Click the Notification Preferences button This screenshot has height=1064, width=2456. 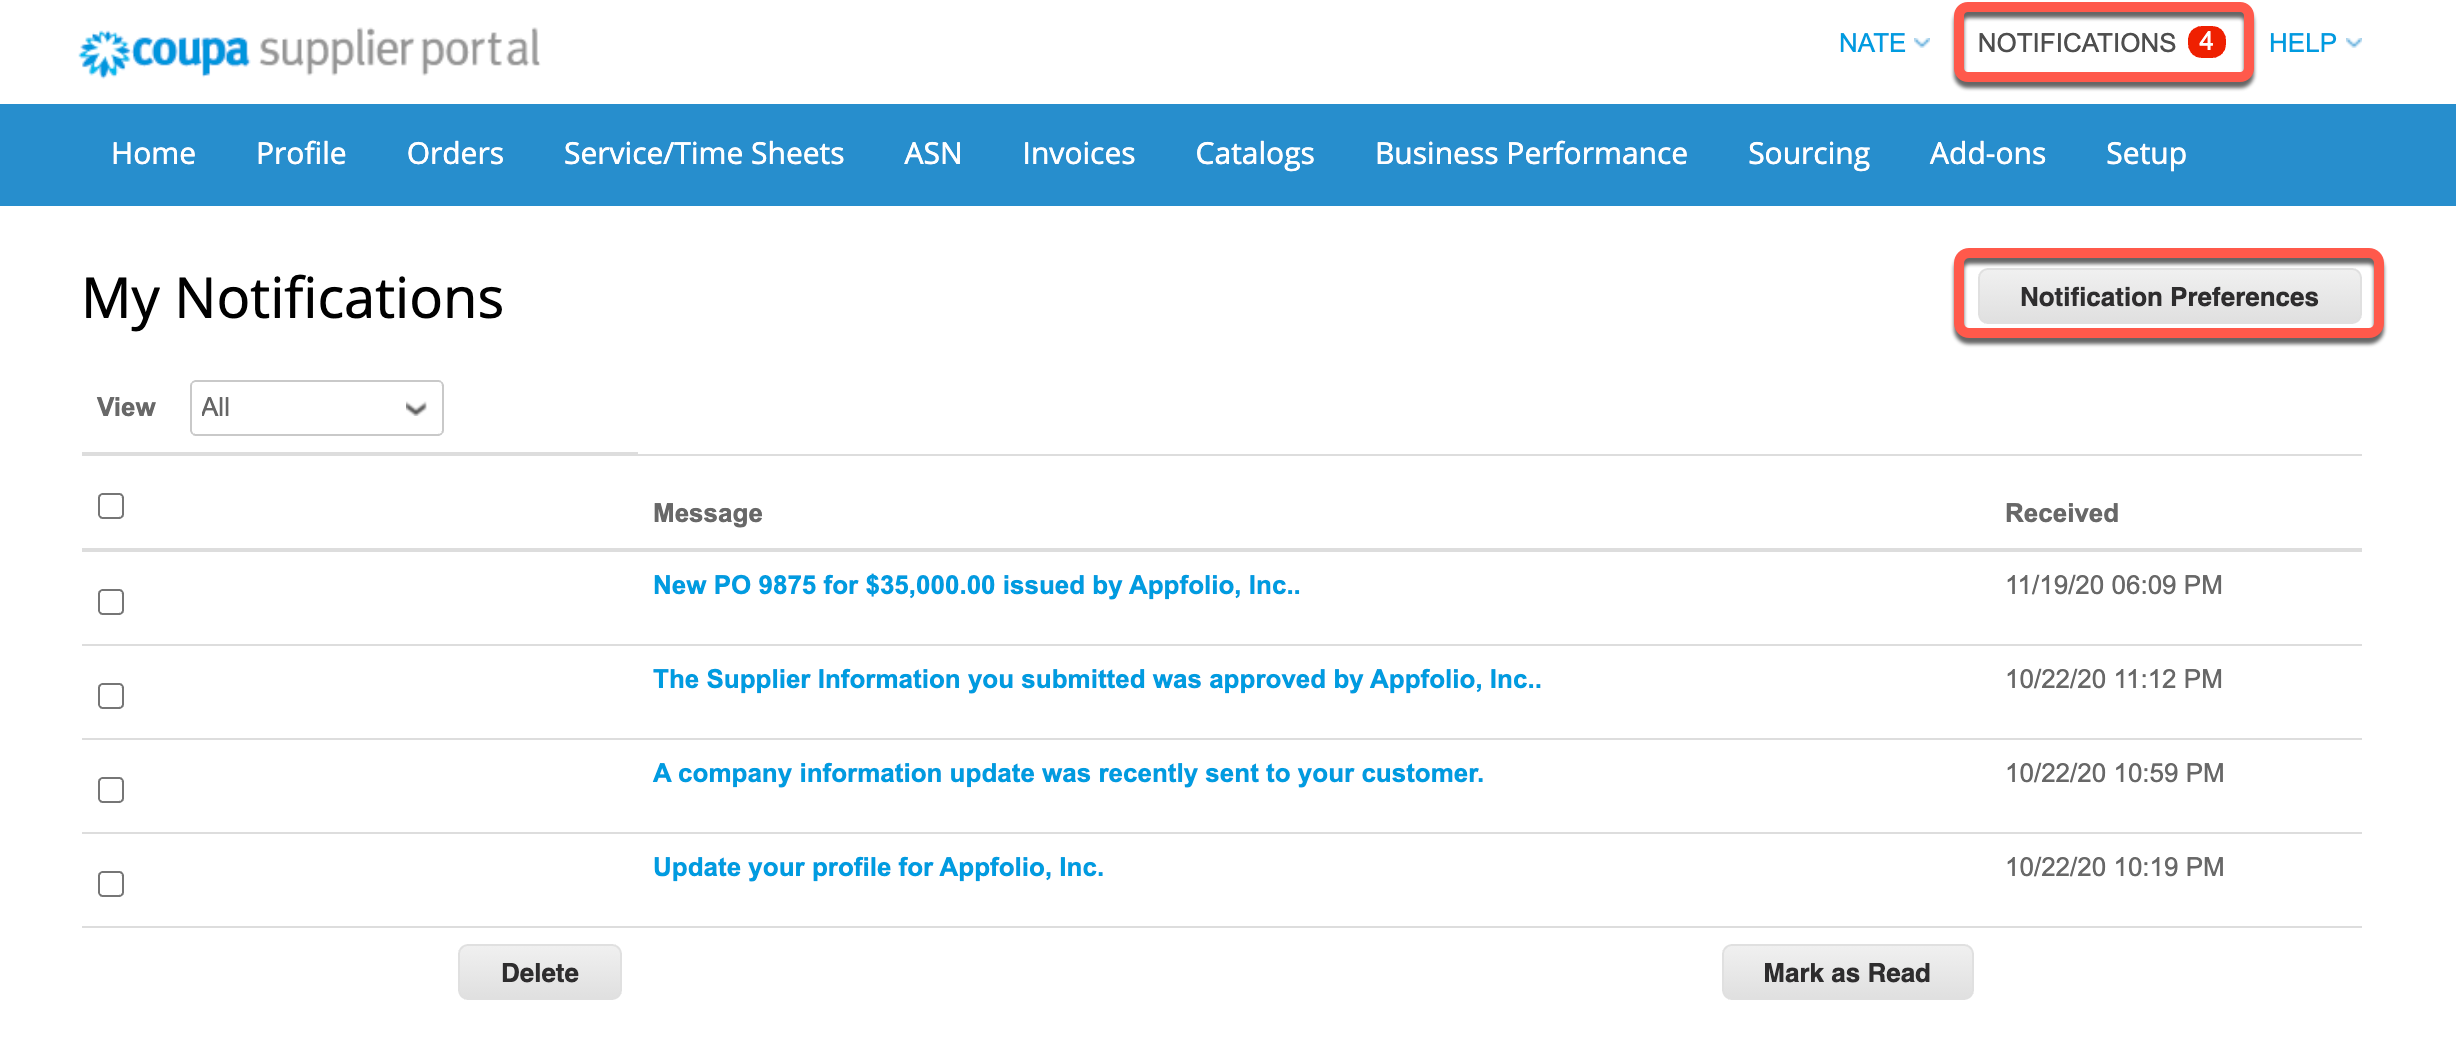[x=2168, y=297]
